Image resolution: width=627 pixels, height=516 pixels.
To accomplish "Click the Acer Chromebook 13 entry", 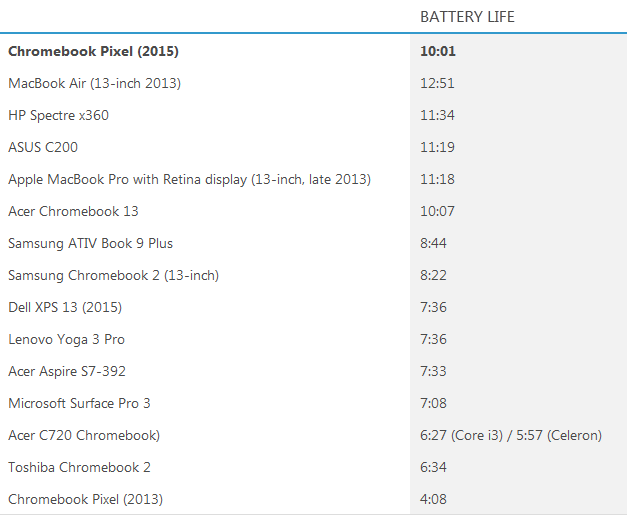I will pos(74,211).
